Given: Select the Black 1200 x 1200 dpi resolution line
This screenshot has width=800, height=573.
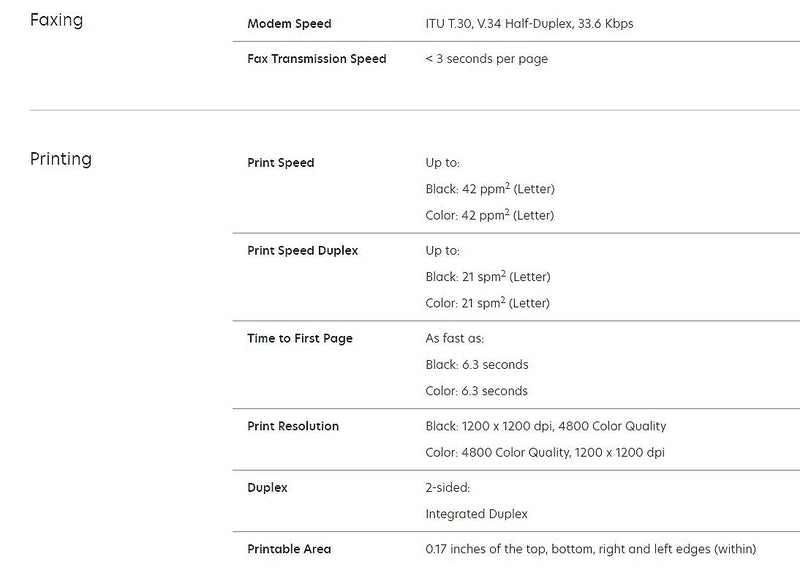Looking at the screenshot, I should point(546,426).
